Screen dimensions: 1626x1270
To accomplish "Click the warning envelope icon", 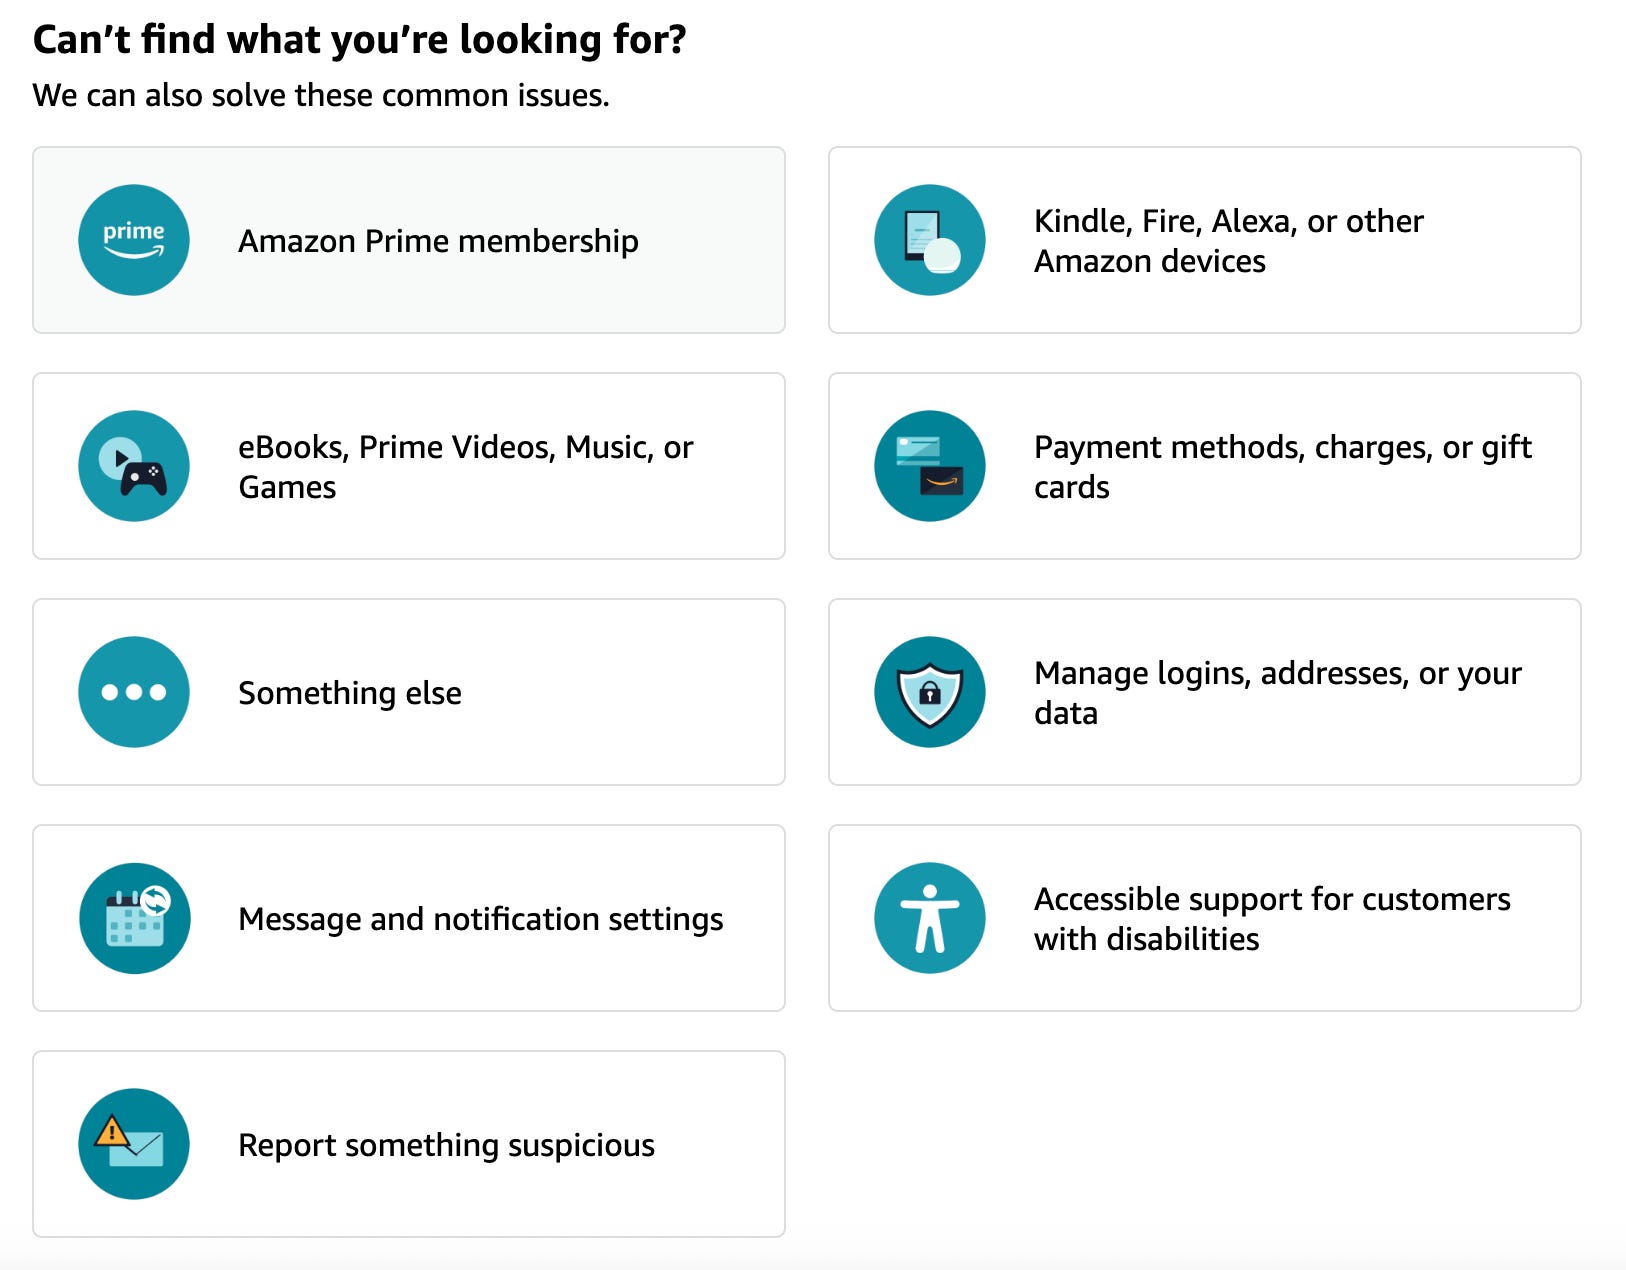I will coord(134,1144).
